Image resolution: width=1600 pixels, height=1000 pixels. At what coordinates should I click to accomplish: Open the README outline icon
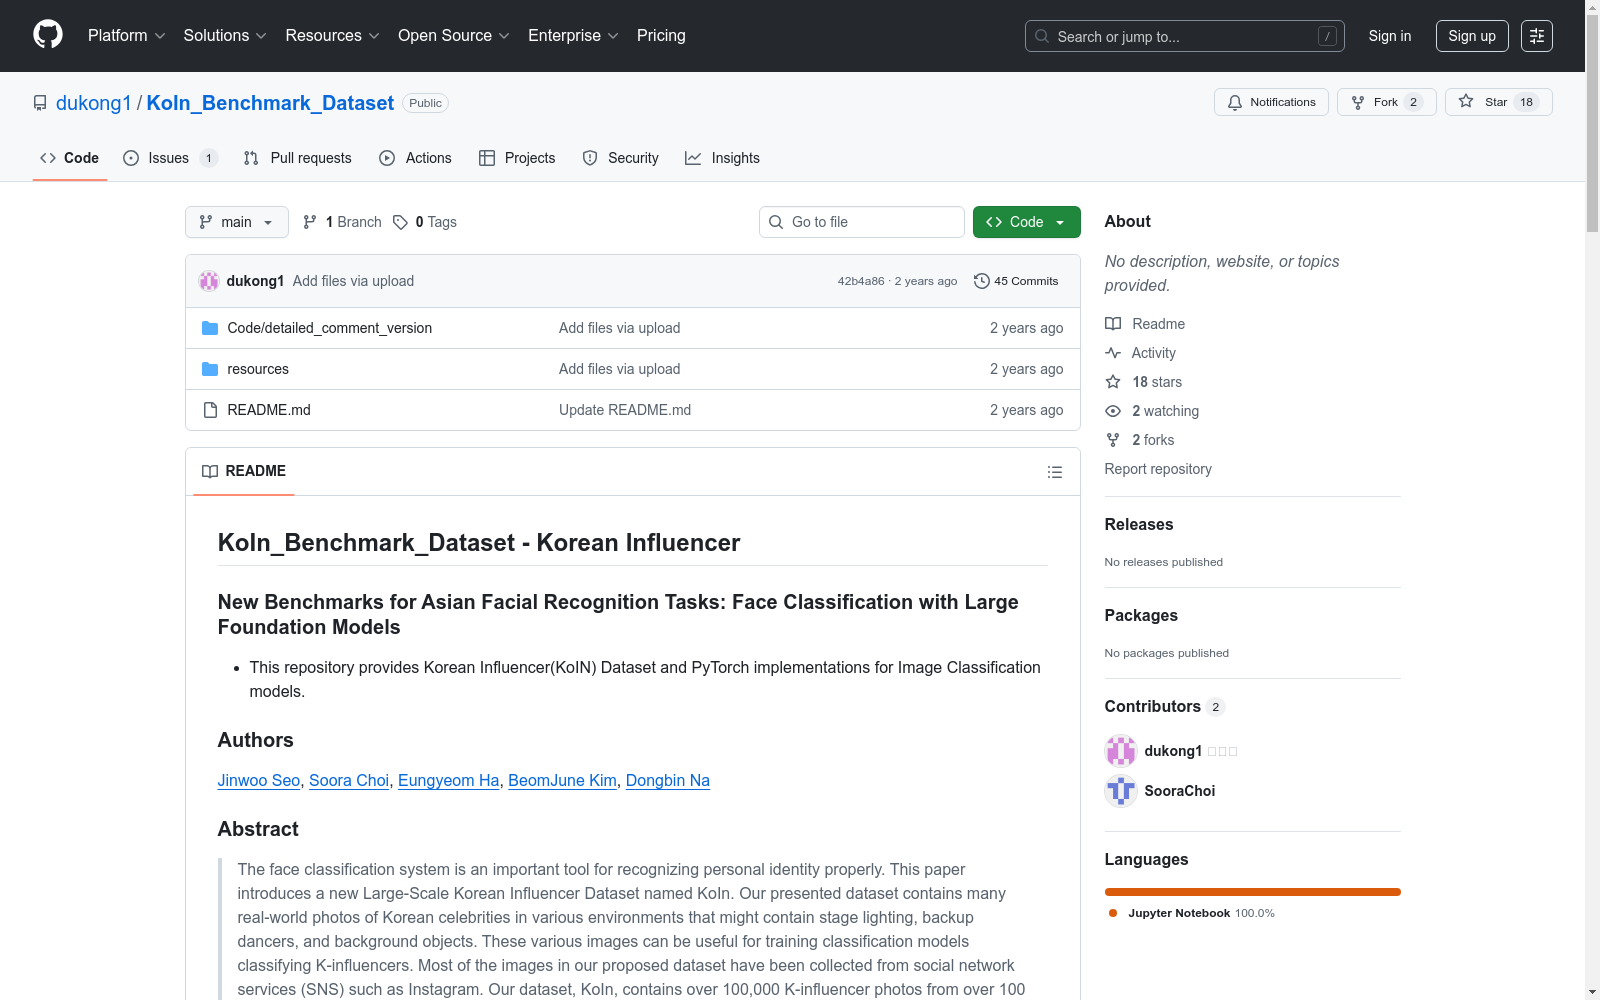(1054, 472)
